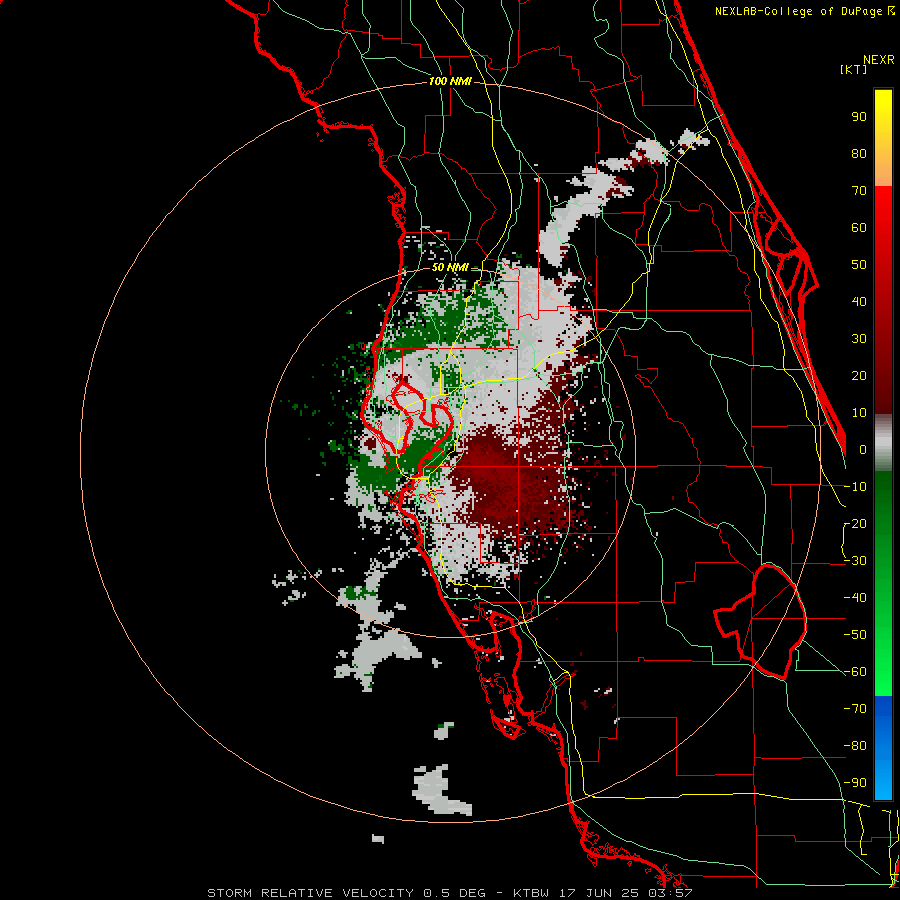Click the 100 NMI range ring label

tap(450, 81)
